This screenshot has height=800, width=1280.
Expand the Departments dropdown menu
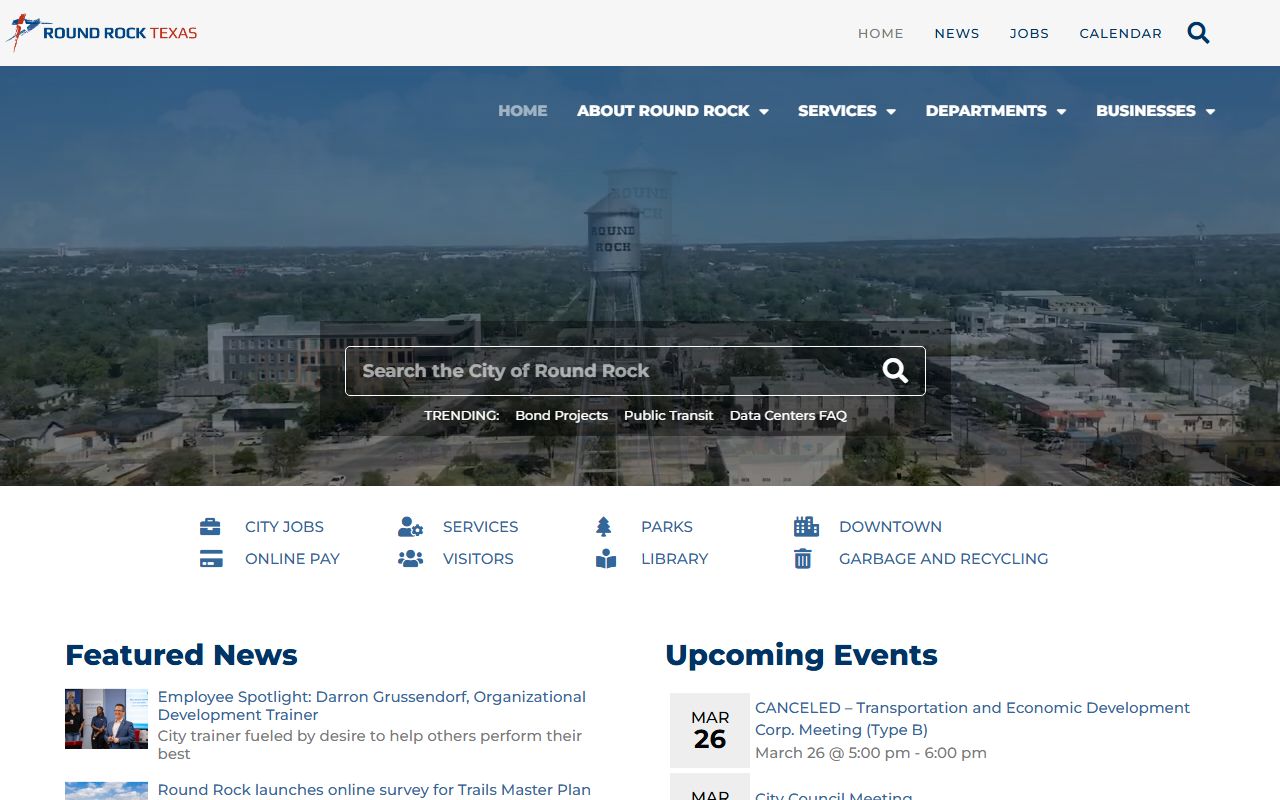point(995,111)
